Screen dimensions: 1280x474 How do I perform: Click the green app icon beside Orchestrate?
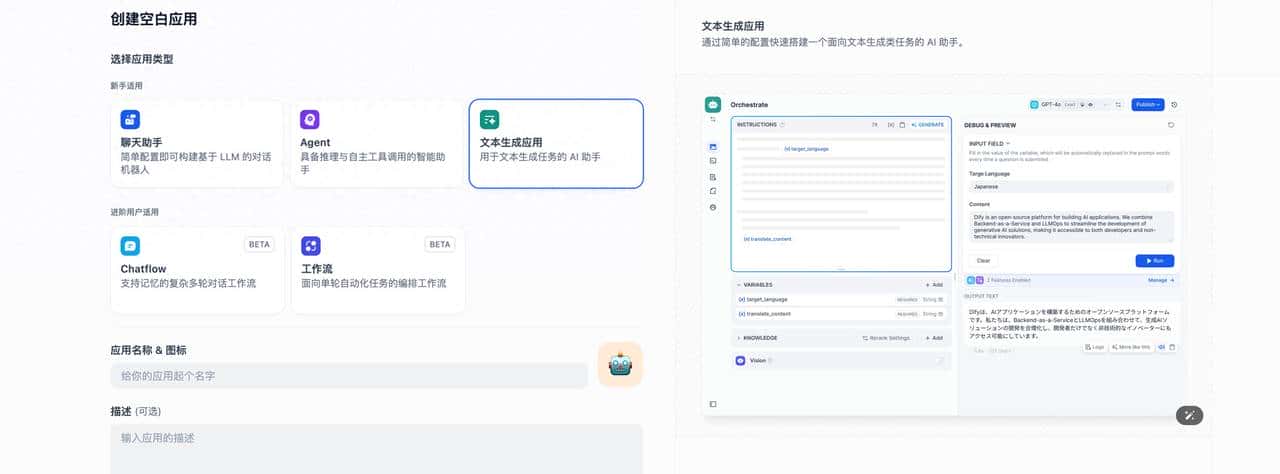click(x=713, y=104)
